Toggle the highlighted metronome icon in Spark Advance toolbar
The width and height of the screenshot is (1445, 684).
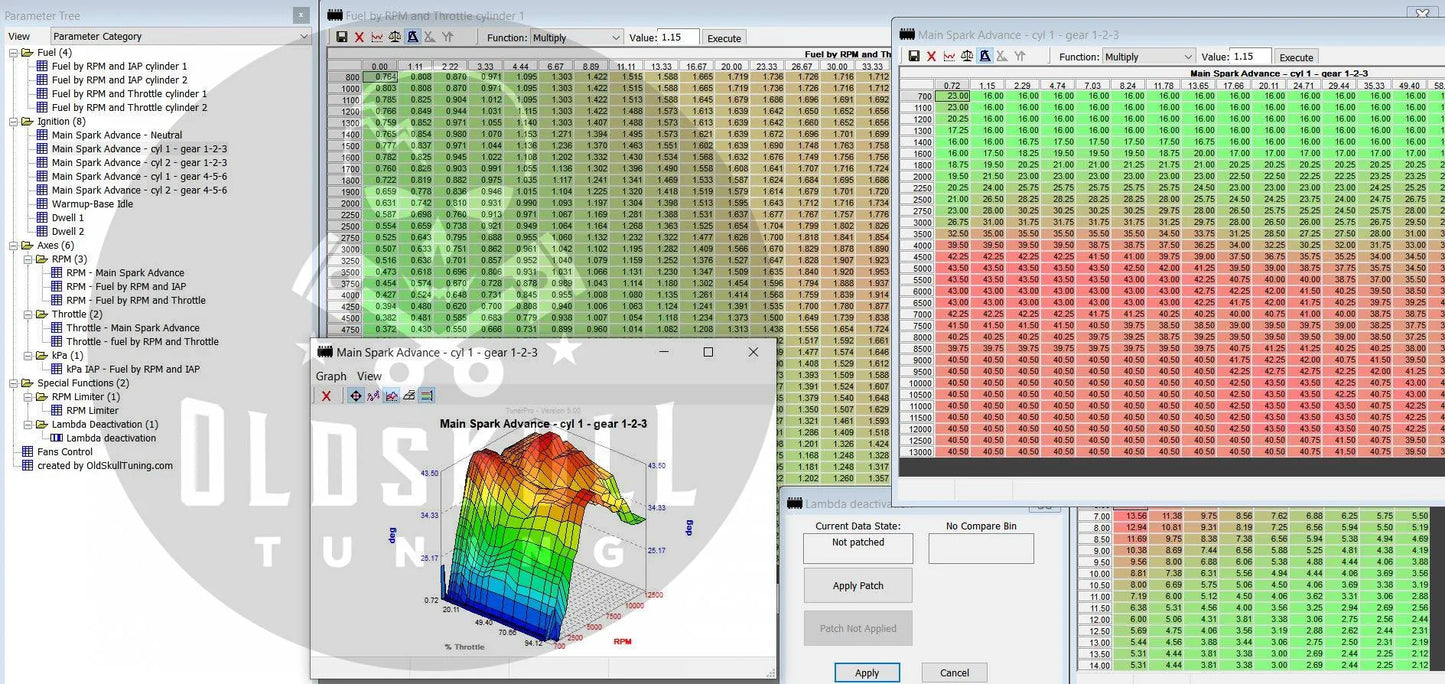pyautogui.click(x=985, y=57)
